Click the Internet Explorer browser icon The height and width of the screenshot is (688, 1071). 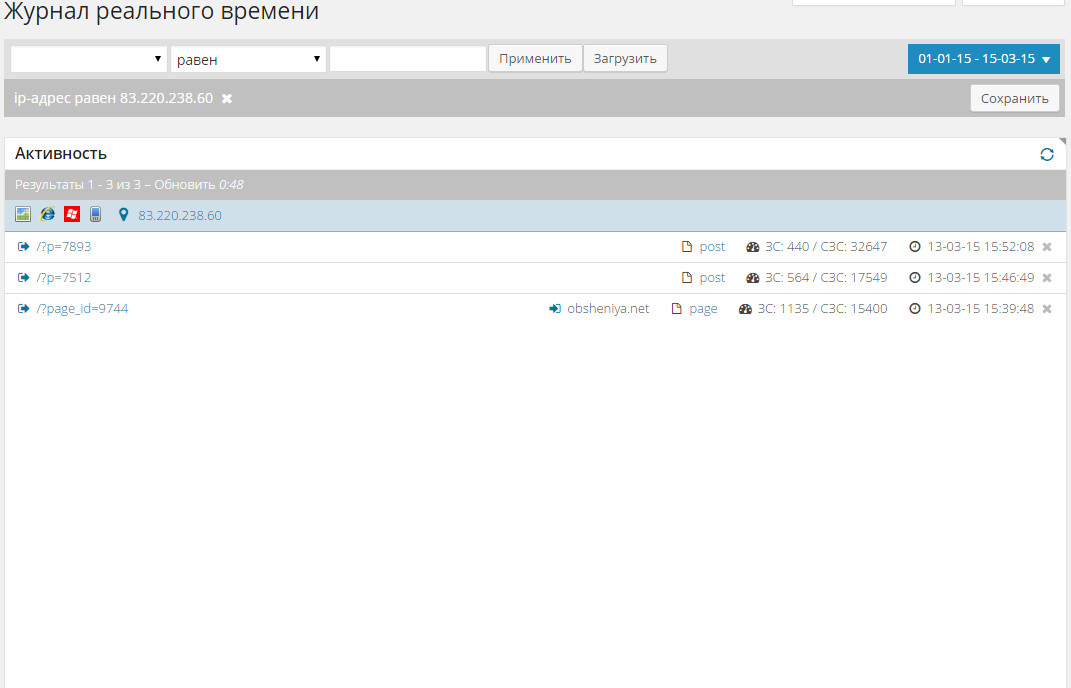pos(47,215)
